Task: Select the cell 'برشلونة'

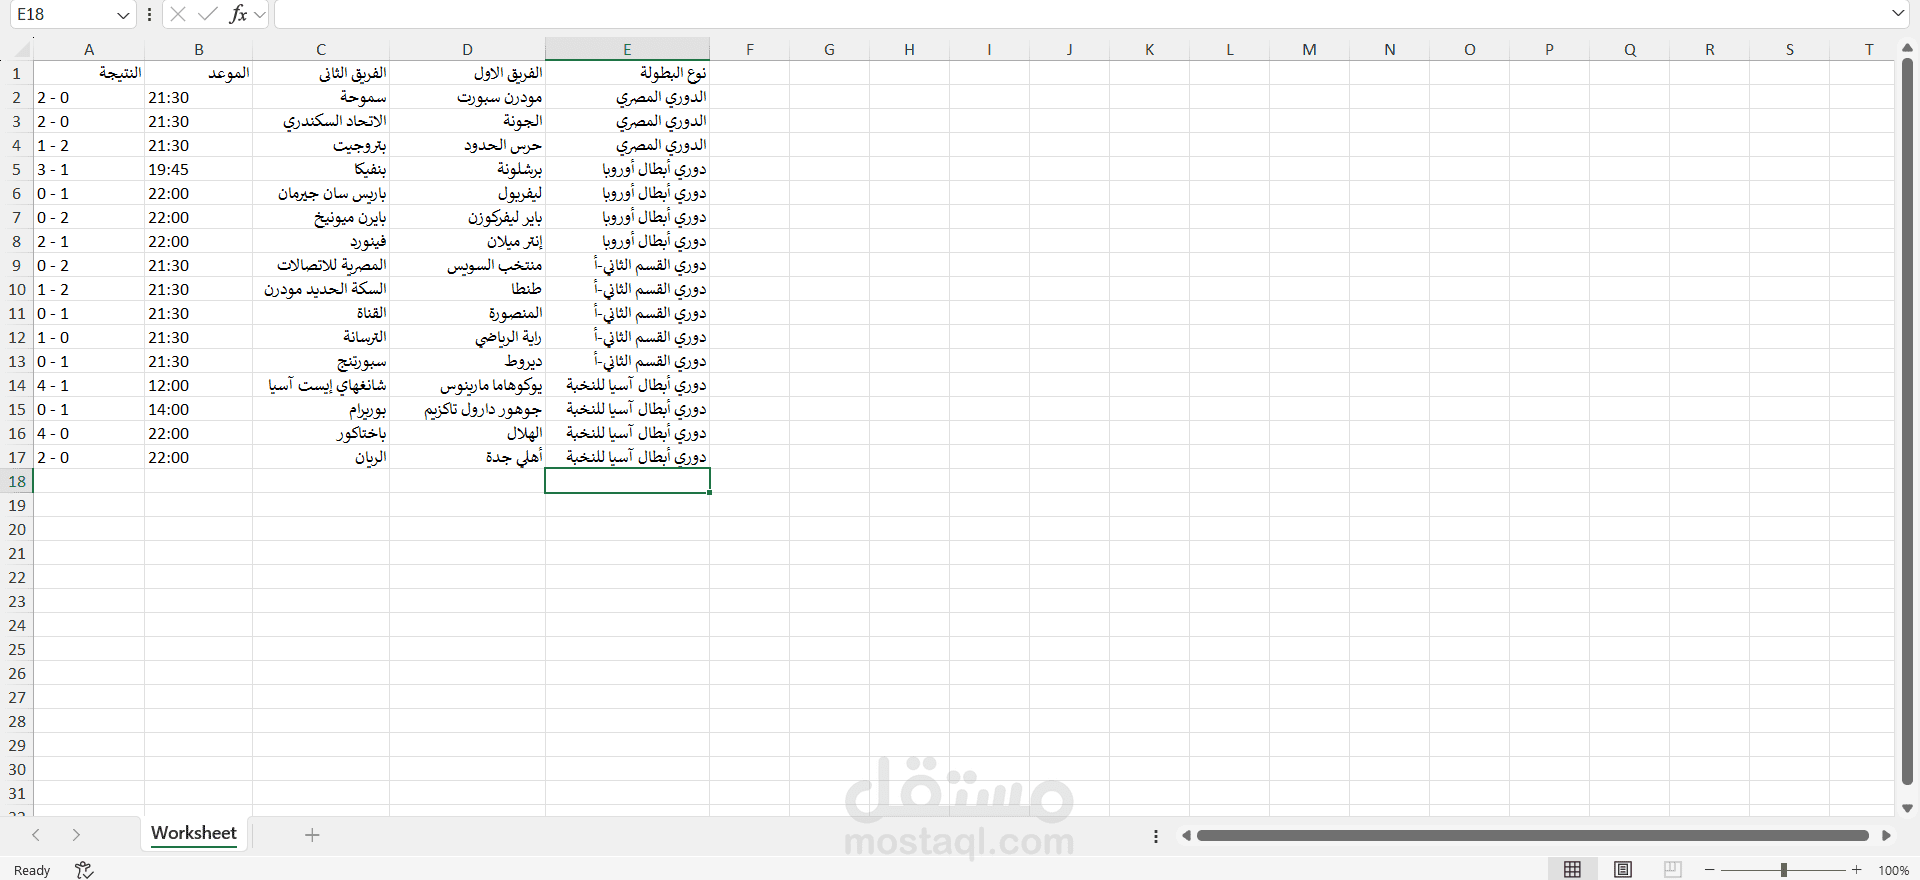Action: (467, 169)
